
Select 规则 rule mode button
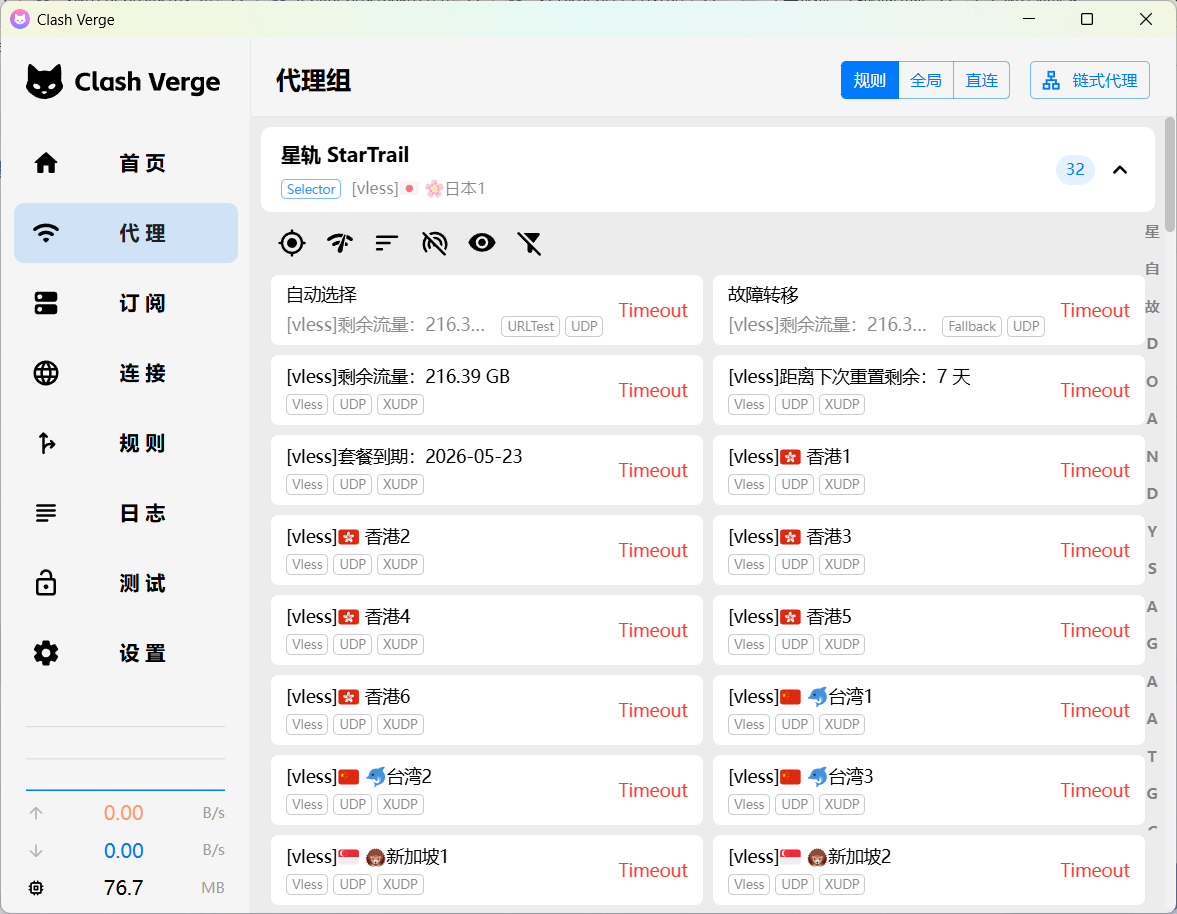tap(869, 81)
